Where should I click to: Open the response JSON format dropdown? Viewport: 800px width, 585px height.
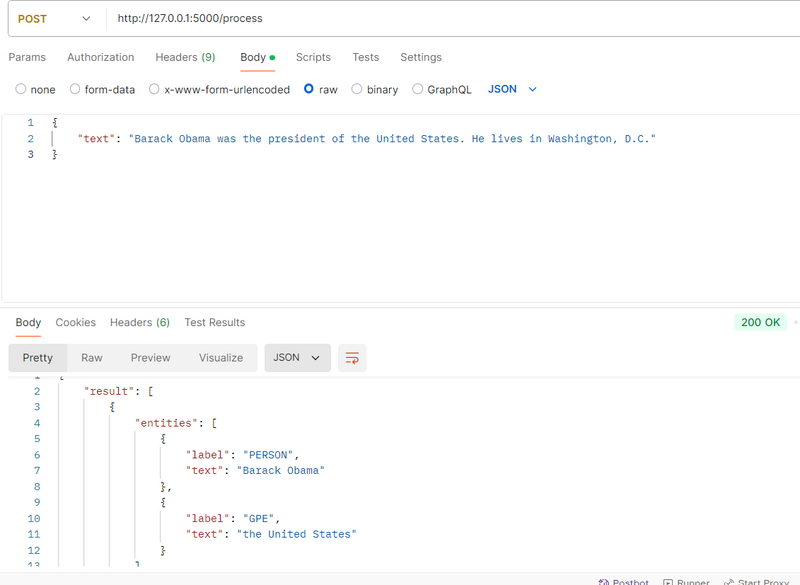[297, 358]
